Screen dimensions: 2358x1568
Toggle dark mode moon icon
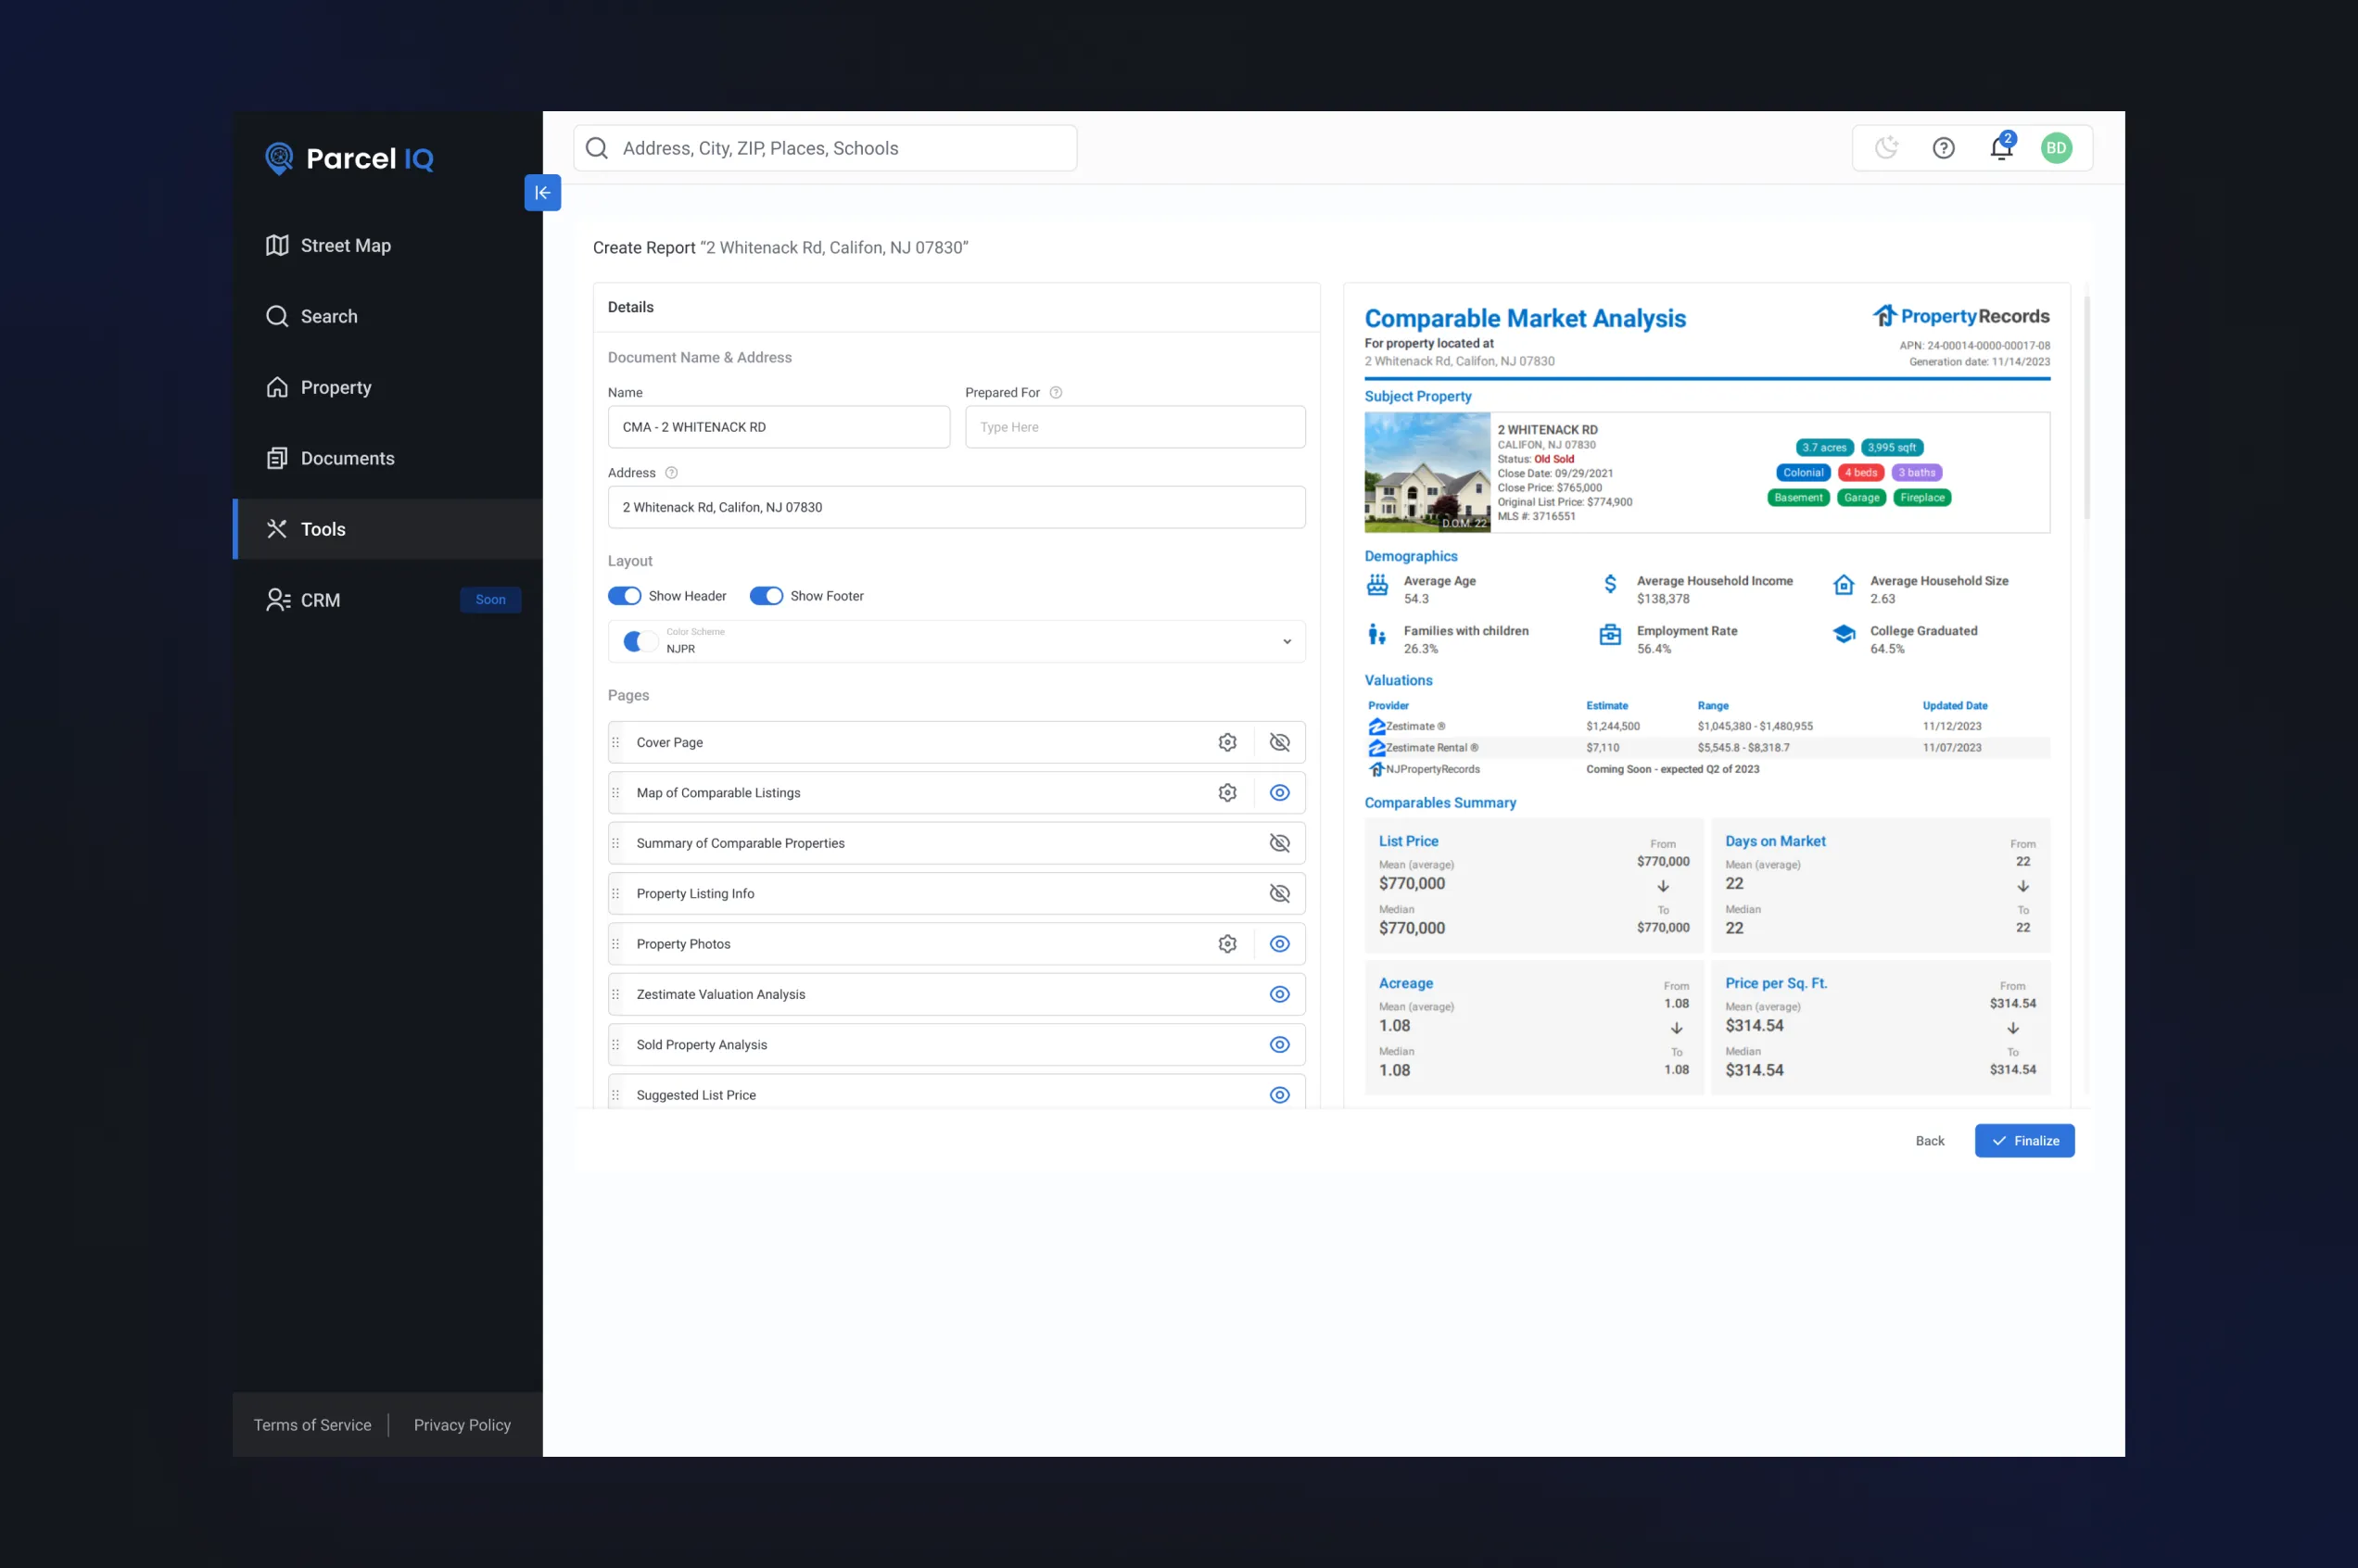click(x=1885, y=148)
